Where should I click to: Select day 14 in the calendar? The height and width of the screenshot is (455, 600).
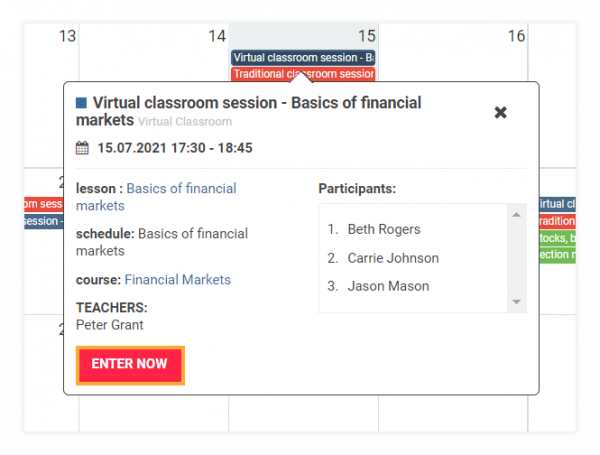click(217, 36)
